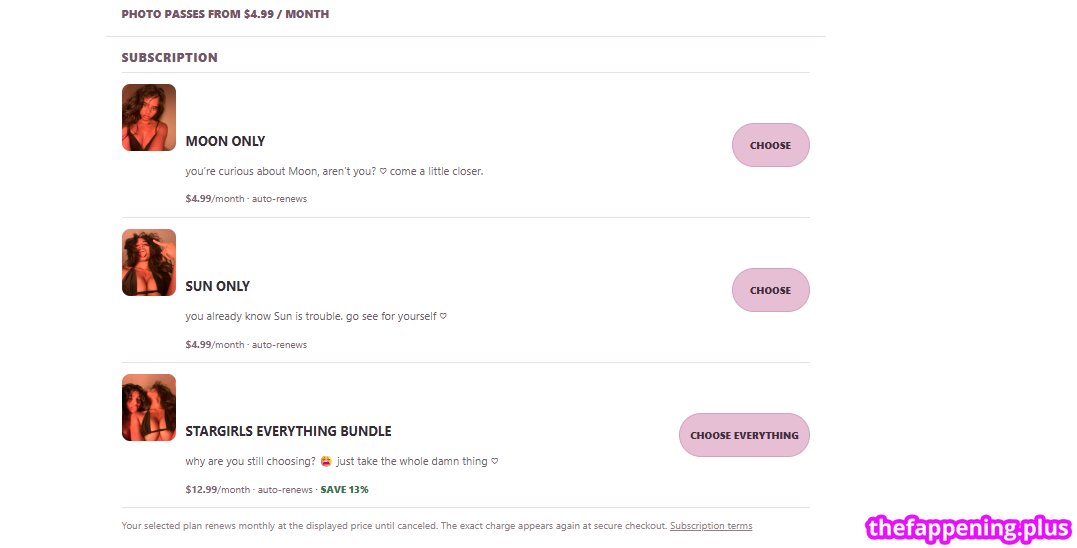Image resolution: width=1077 pixels, height=548 pixels.
Task: Click the Photo Passes from $4.99 heading
Action: tap(225, 14)
